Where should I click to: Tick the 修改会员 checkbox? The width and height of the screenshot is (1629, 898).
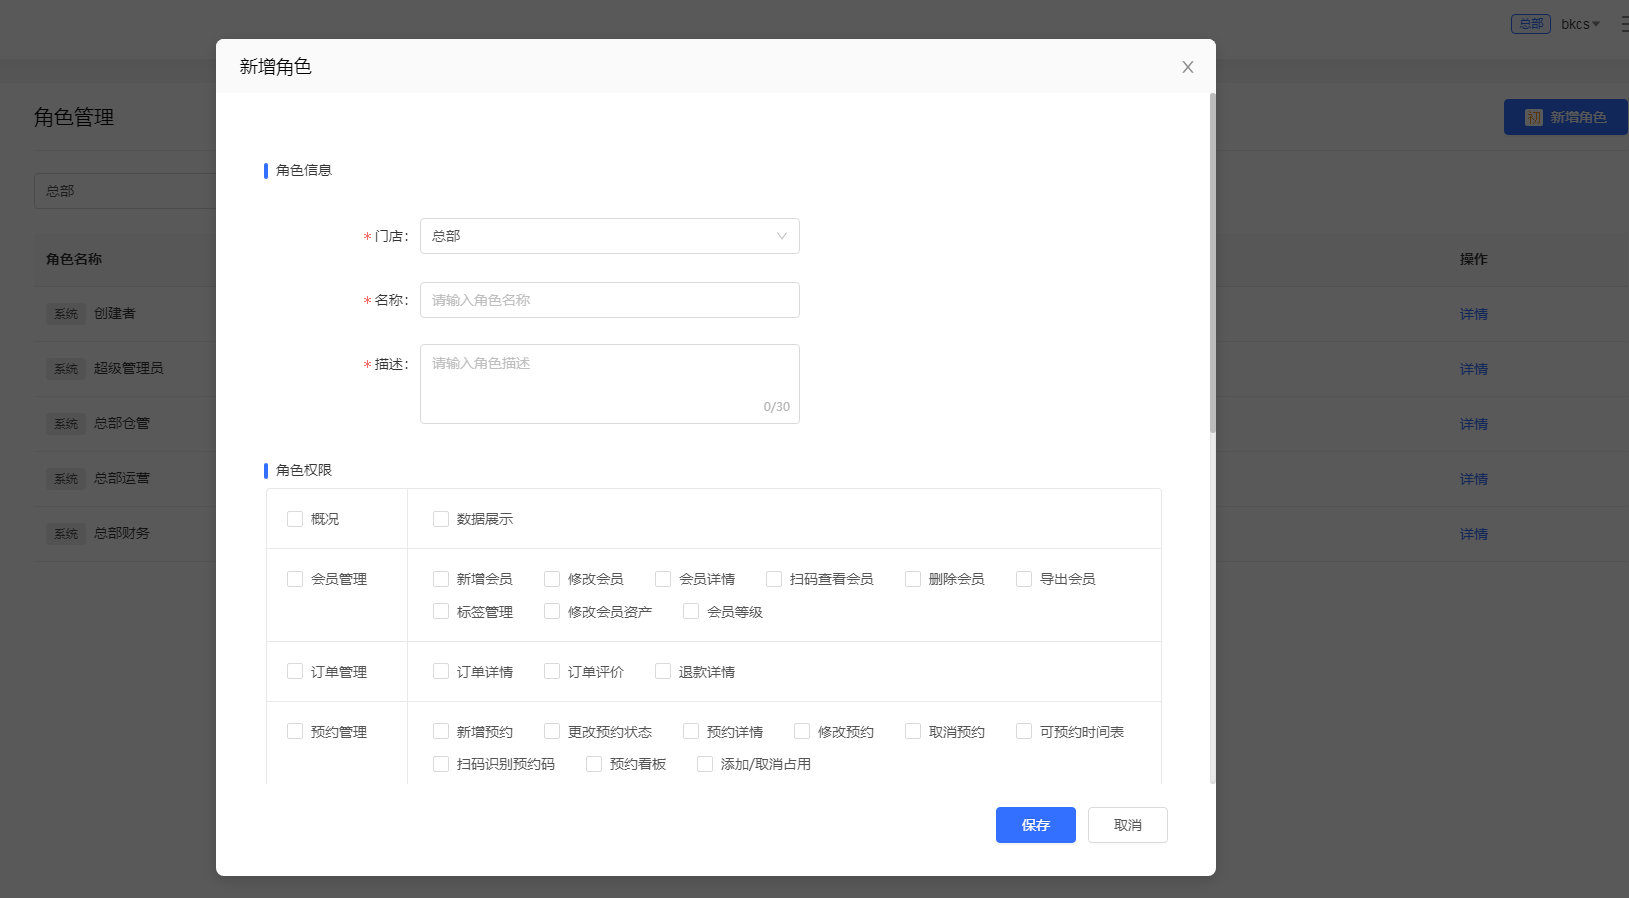(552, 579)
